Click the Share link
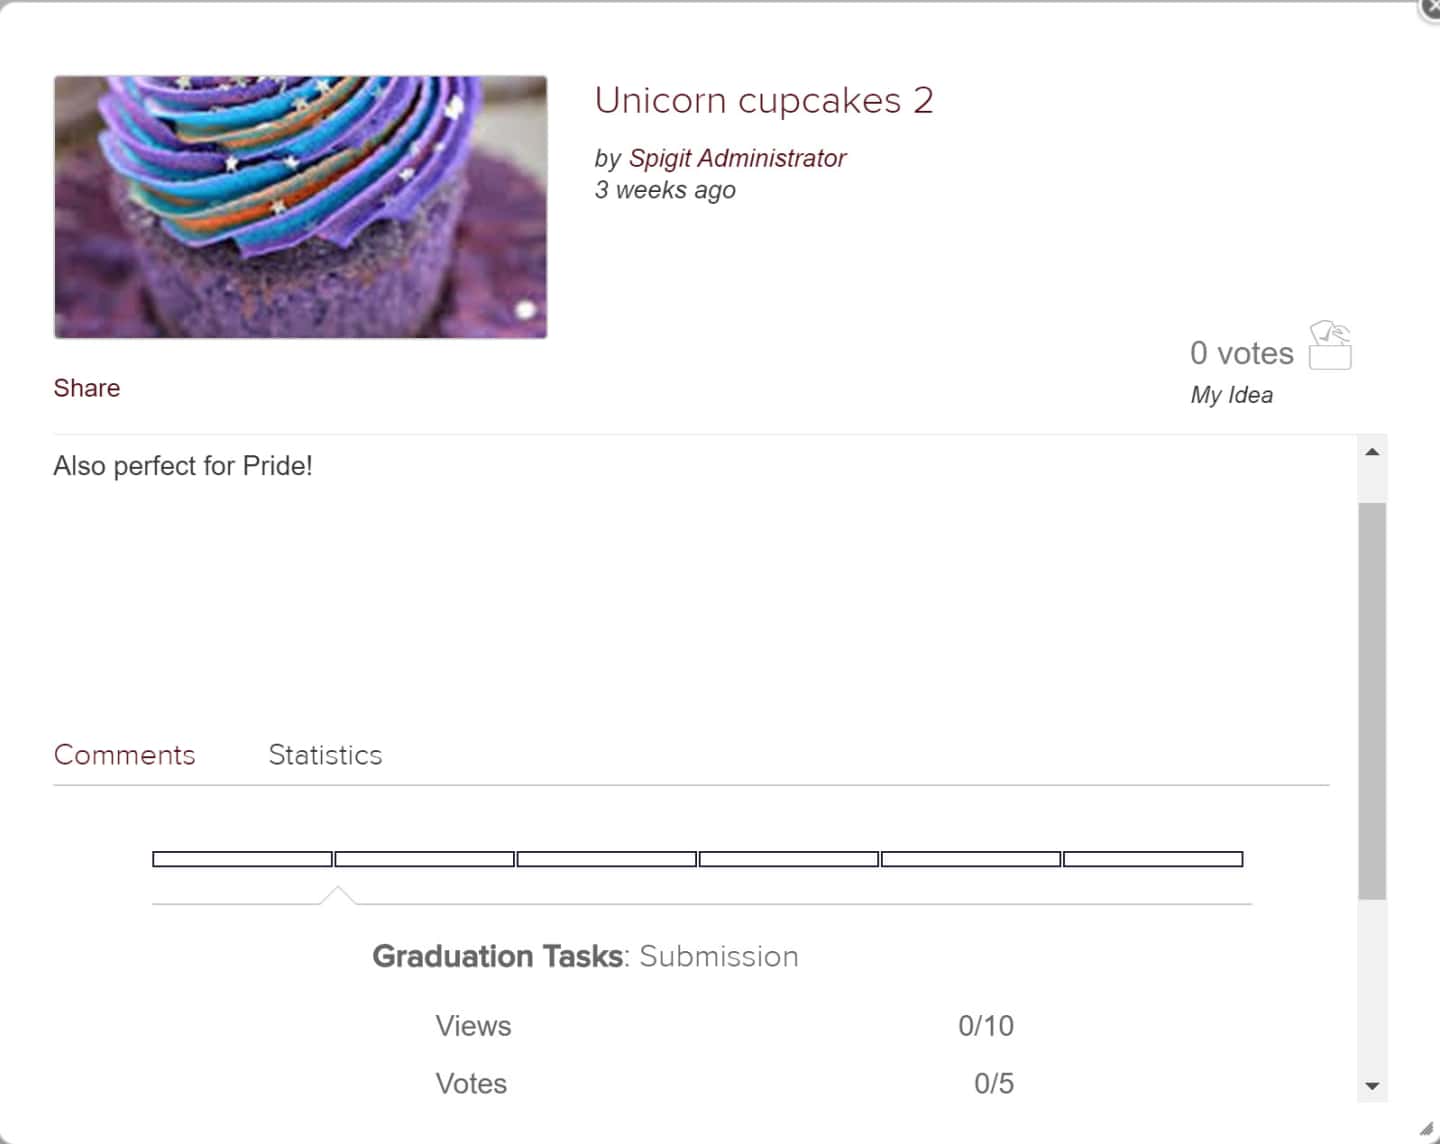The width and height of the screenshot is (1440, 1144). [87, 388]
